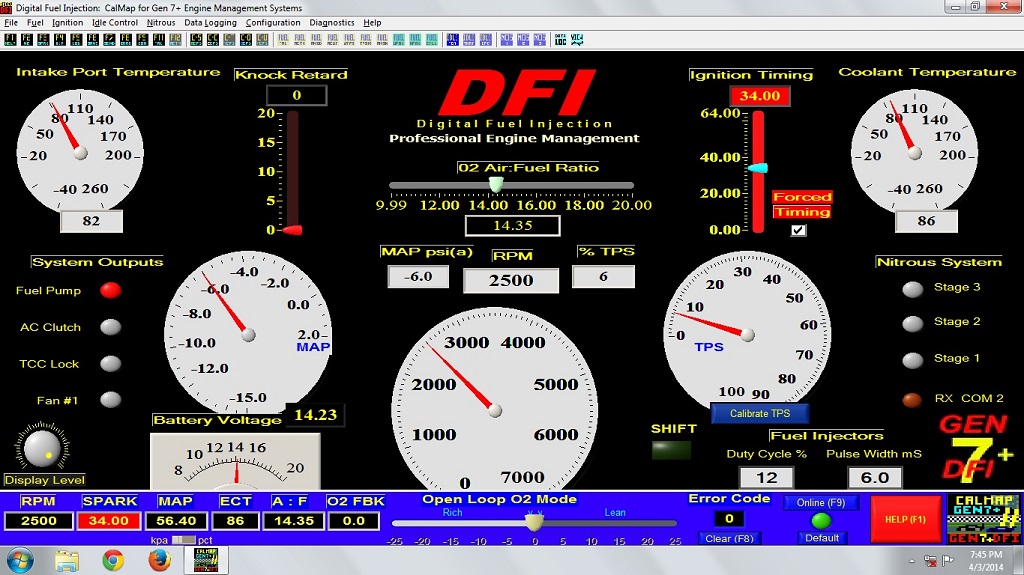This screenshot has height=575, width=1024.
Task: Click the F1 help toolbar icon
Action: (x=10, y=40)
